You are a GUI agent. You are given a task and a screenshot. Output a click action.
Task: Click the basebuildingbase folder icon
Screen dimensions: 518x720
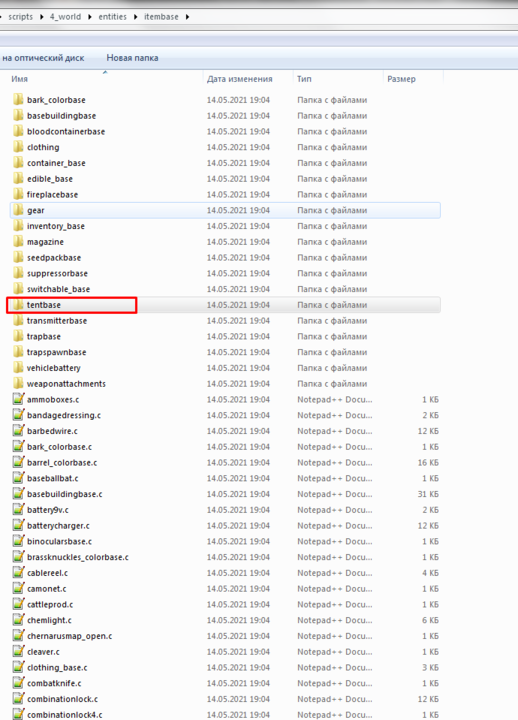[18, 115]
